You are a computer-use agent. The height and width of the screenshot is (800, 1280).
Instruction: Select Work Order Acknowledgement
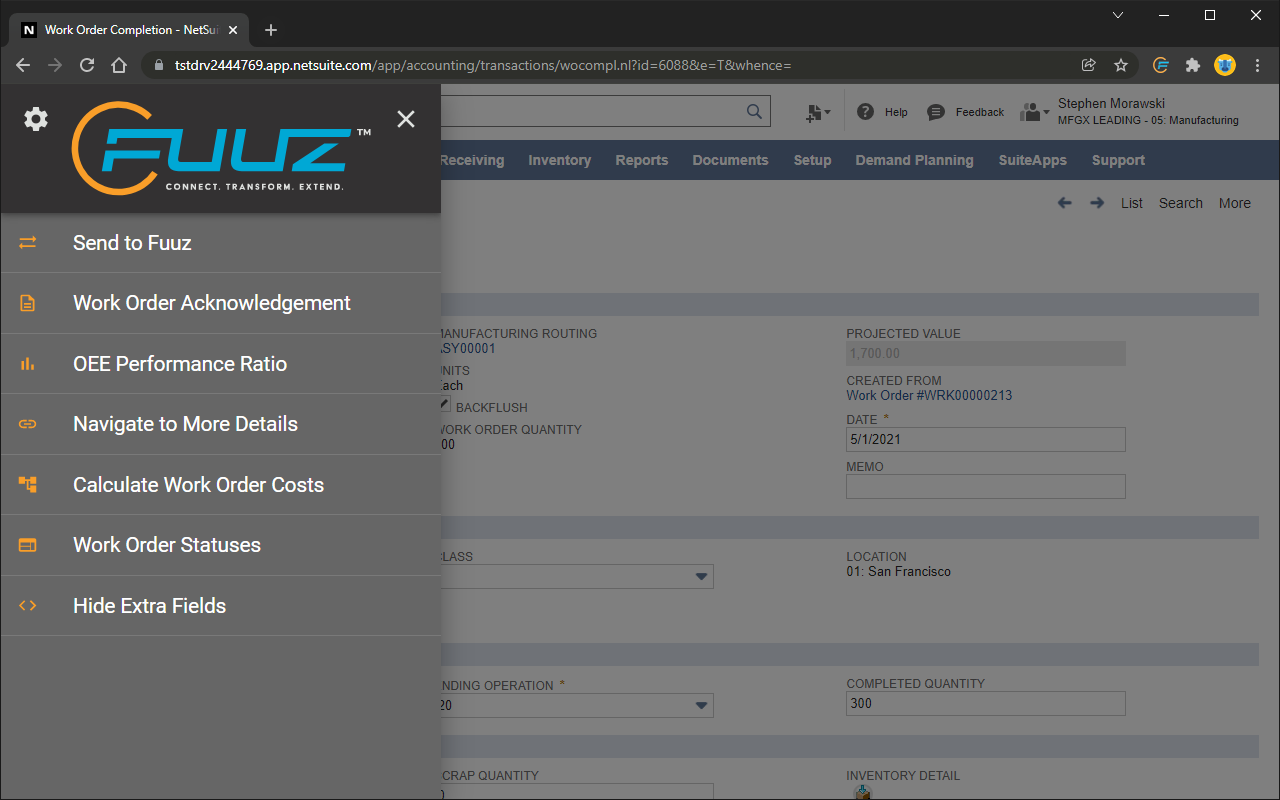211,303
